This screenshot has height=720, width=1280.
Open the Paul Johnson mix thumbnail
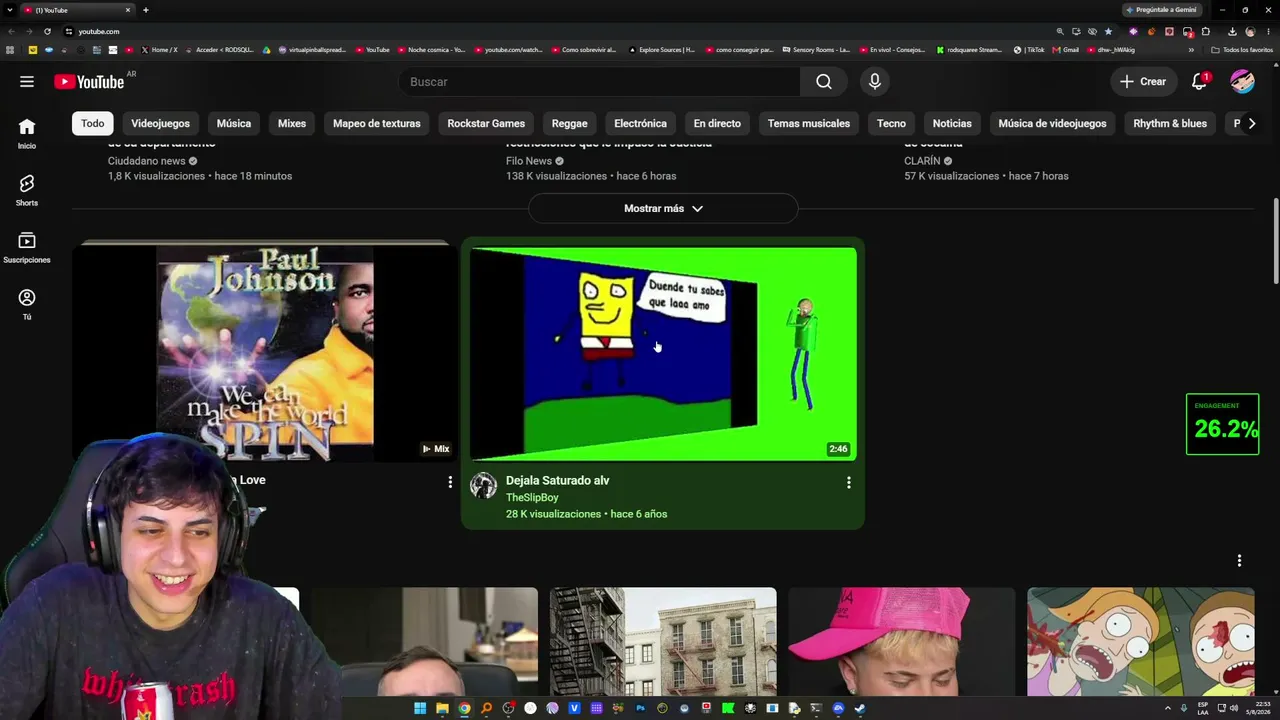point(265,352)
